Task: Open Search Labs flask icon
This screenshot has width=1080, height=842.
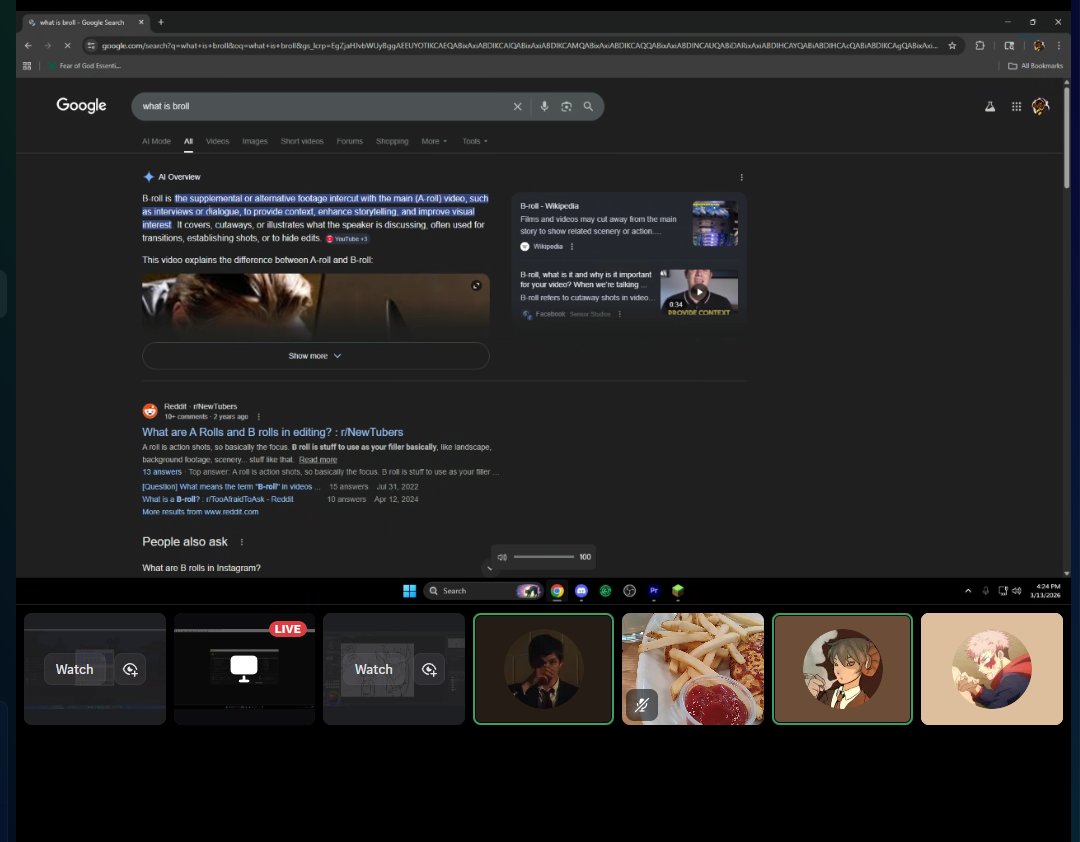Action: (990, 106)
